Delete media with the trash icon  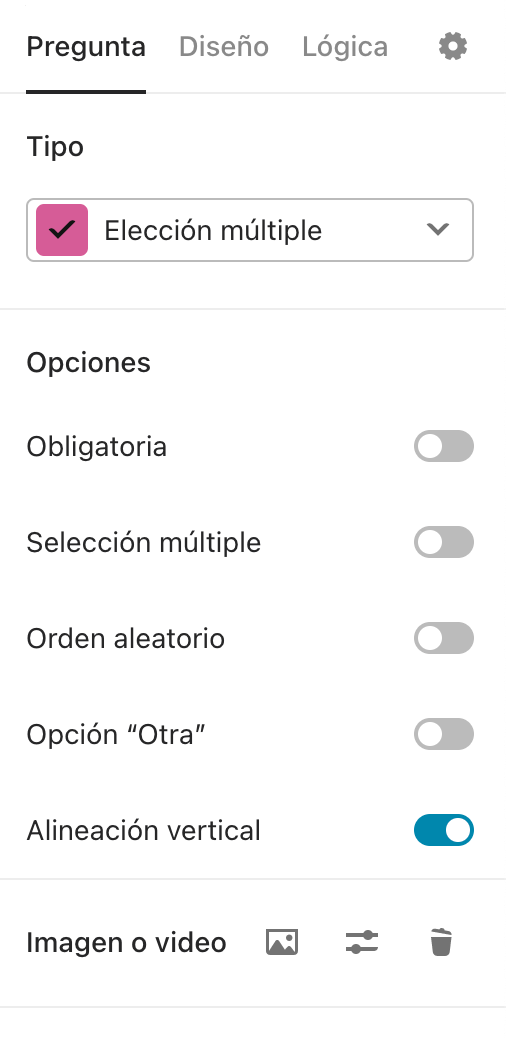[441, 942]
